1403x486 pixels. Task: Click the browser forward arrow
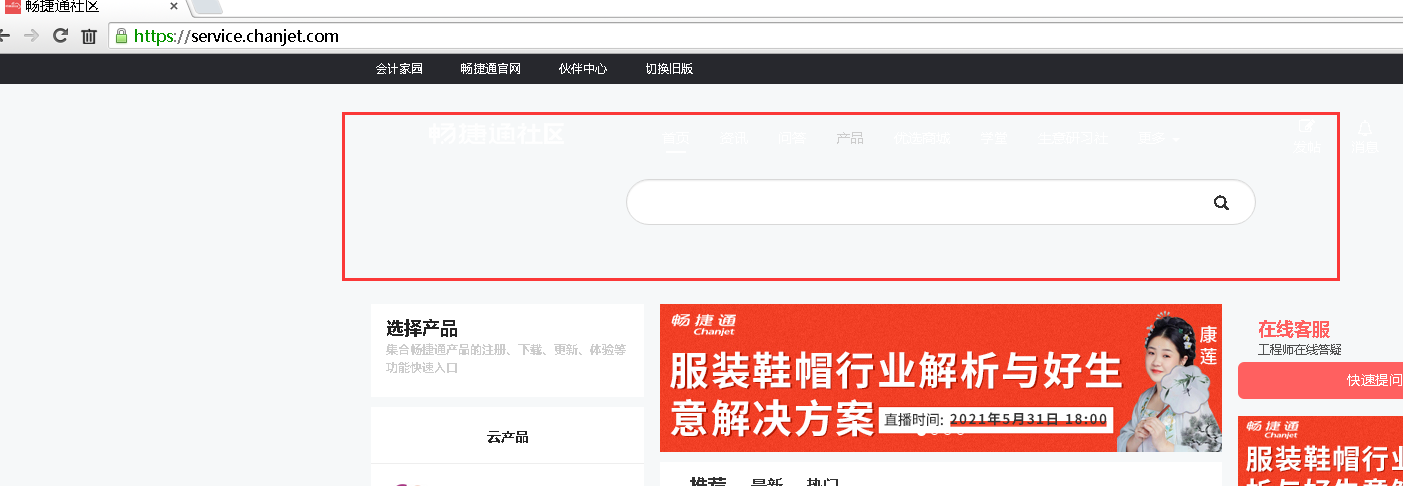tap(32, 36)
